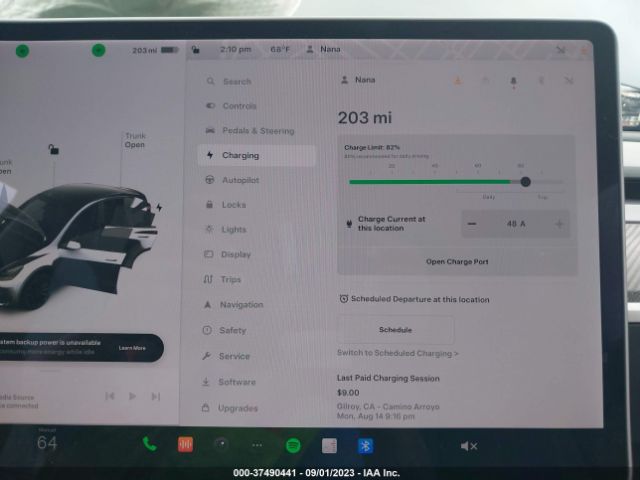
Task: Tap the car unlock padlock icon
Action: tap(53, 149)
